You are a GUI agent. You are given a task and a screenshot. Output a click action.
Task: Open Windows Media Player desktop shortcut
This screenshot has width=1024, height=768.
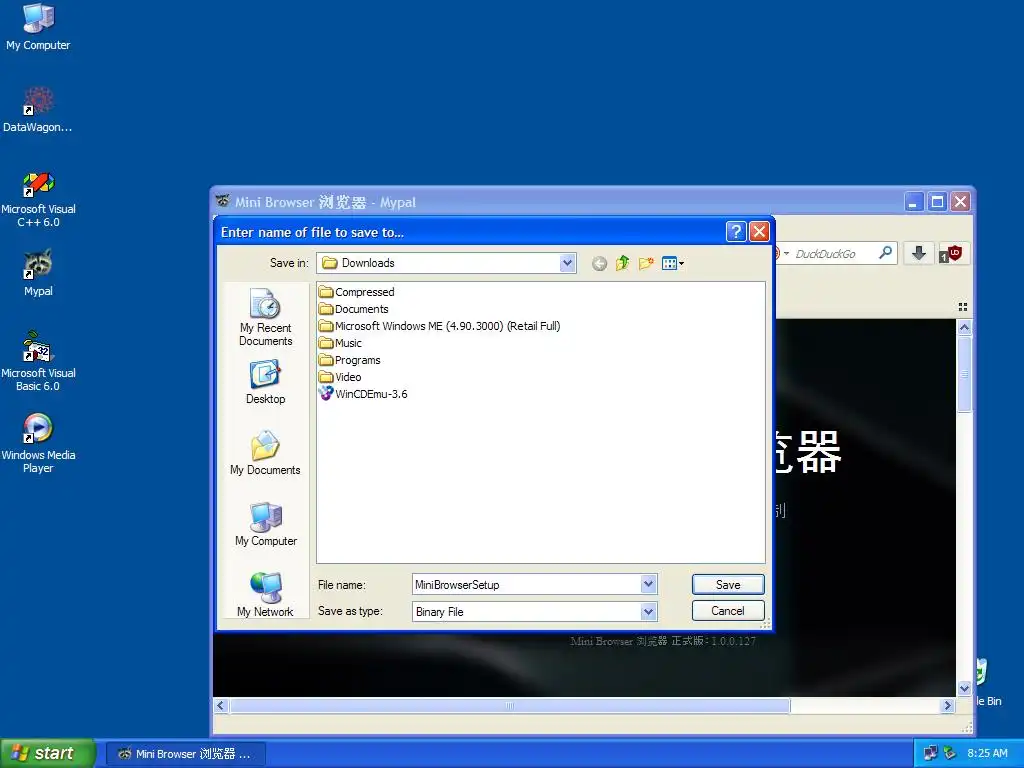(38, 443)
